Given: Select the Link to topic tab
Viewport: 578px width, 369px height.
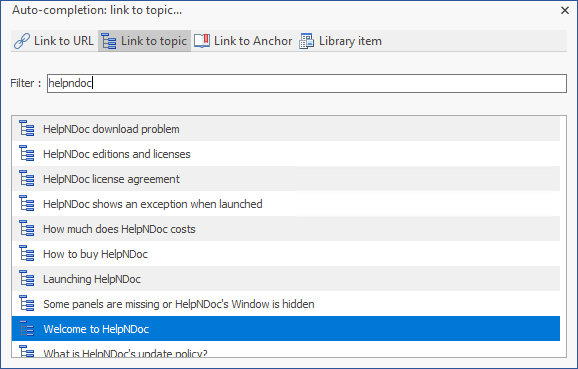Looking at the screenshot, I should click(144, 41).
